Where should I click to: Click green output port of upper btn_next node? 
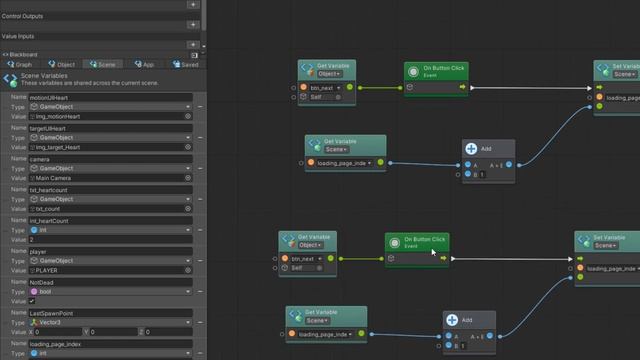[350, 87]
